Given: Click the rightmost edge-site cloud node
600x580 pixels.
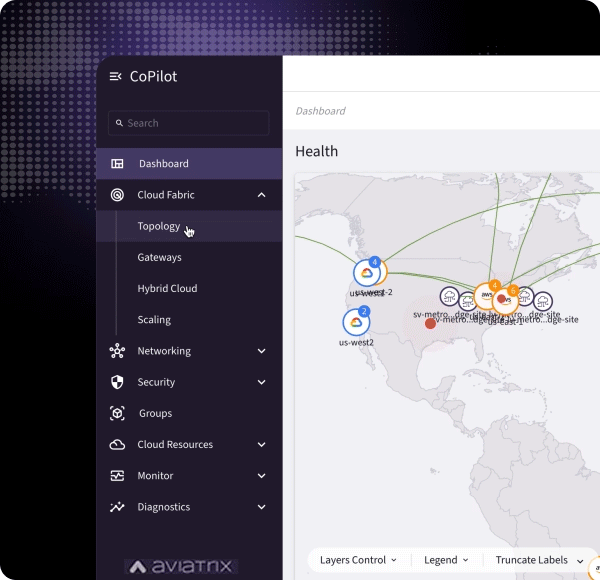Looking at the screenshot, I should pos(543,301).
